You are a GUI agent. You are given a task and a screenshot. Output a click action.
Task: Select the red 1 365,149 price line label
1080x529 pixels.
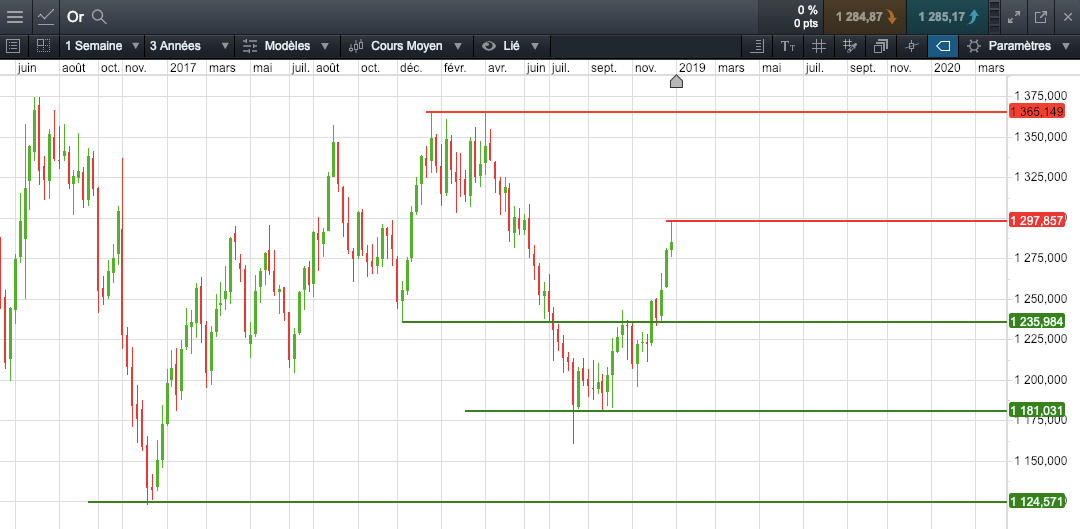1037,112
